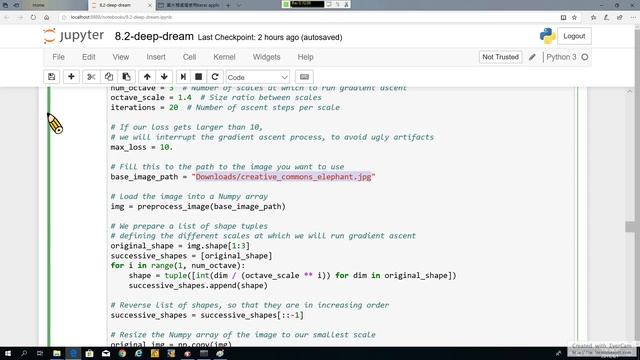Open the Kernel menu
The width and height of the screenshot is (640, 360).
tap(224, 57)
